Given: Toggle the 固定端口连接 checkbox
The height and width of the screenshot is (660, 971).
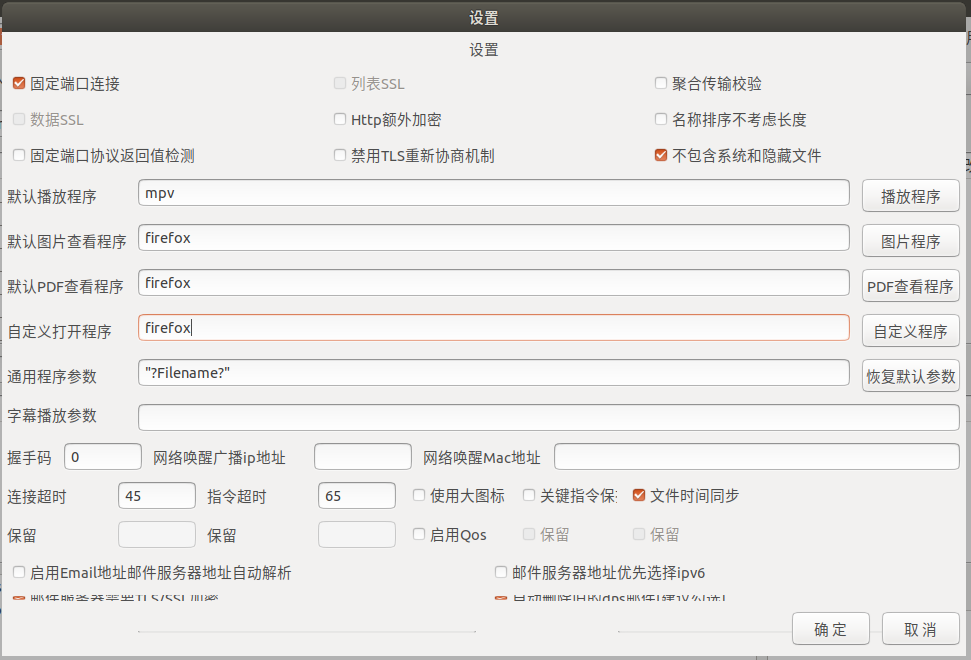Looking at the screenshot, I should pos(19,84).
